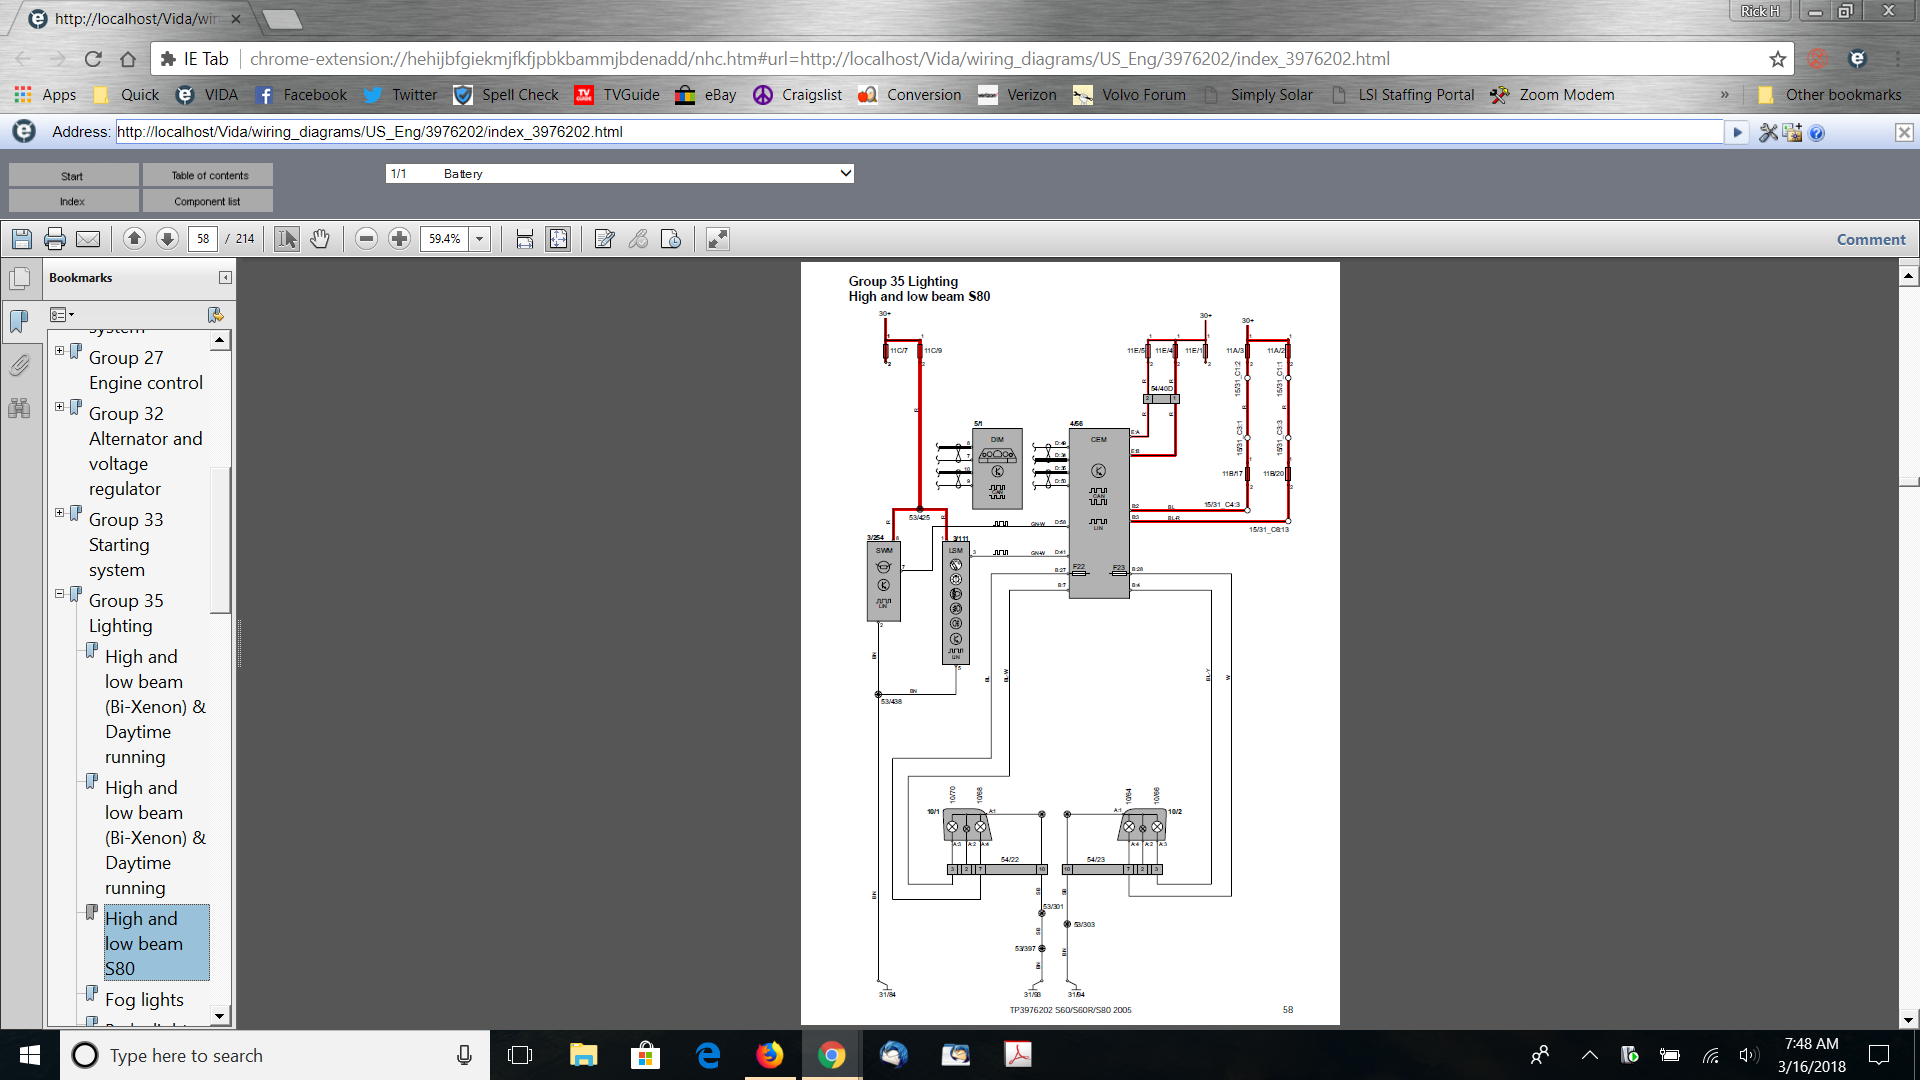Image resolution: width=1920 pixels, height=1080 pixels.
Task: Open the zoom percentage dropdown
Action: click(x=480, y=239)
